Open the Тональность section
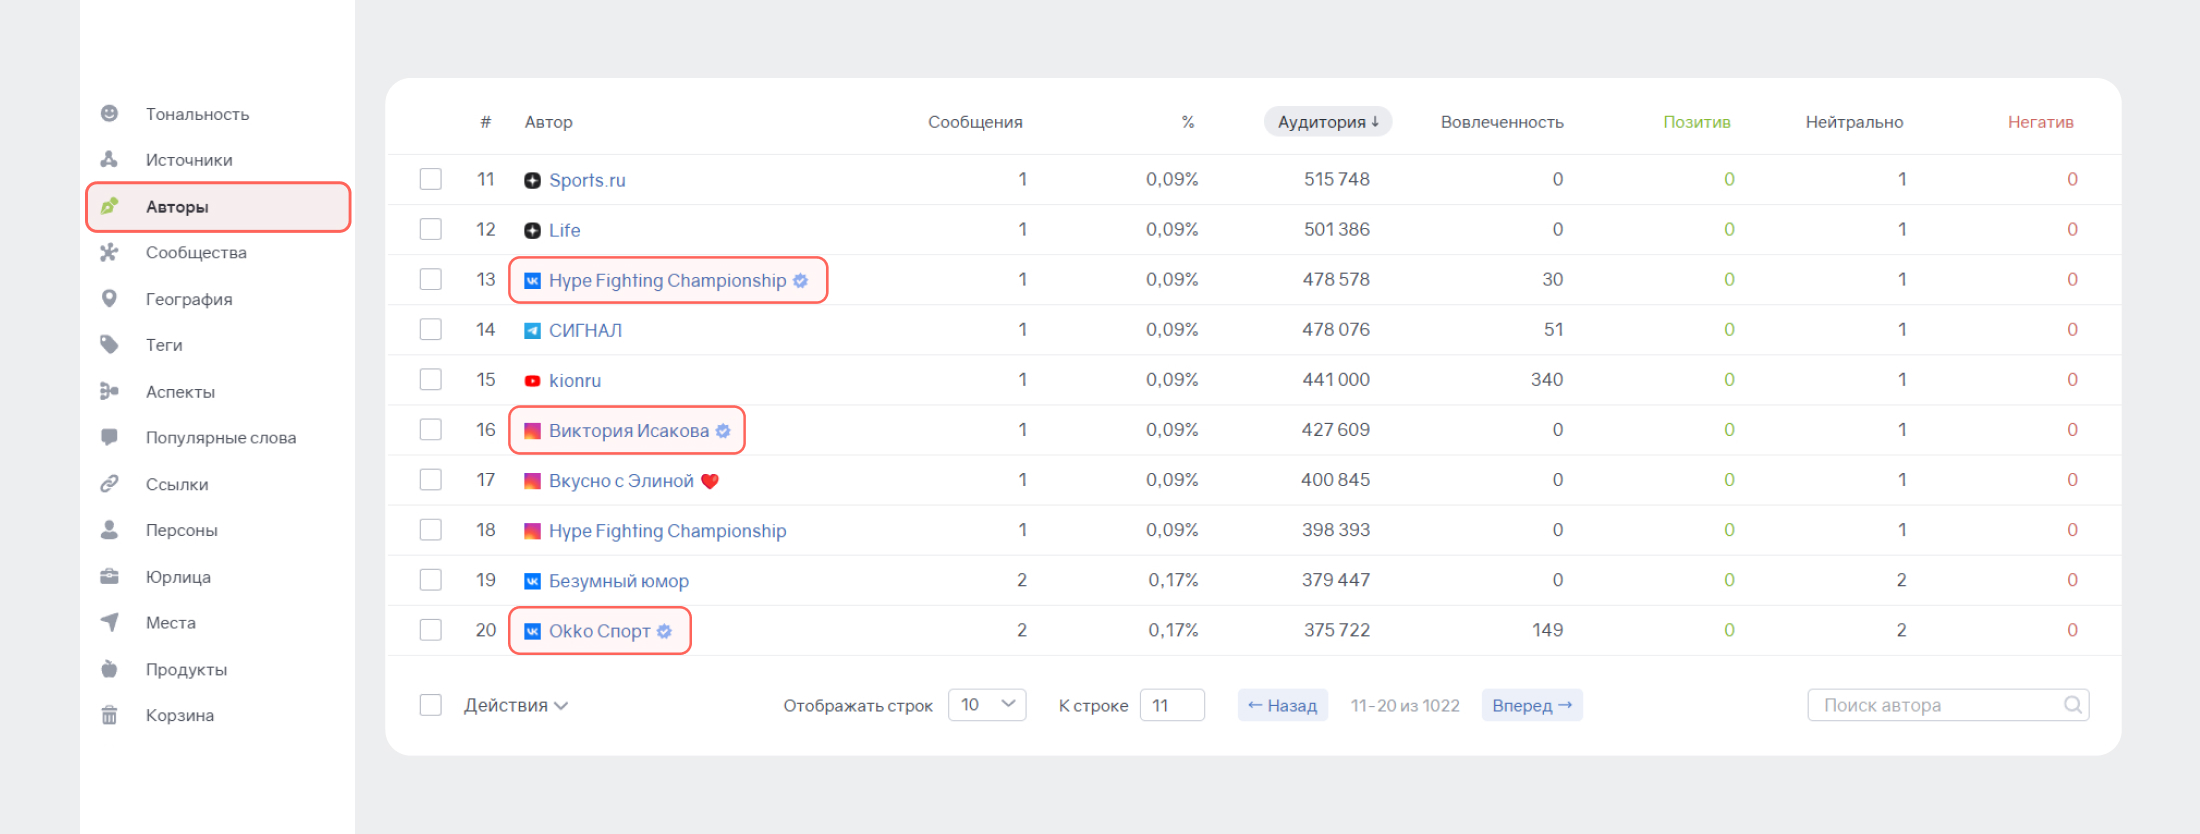This screenshot has height=834, width=2200. tap(197, 114)
